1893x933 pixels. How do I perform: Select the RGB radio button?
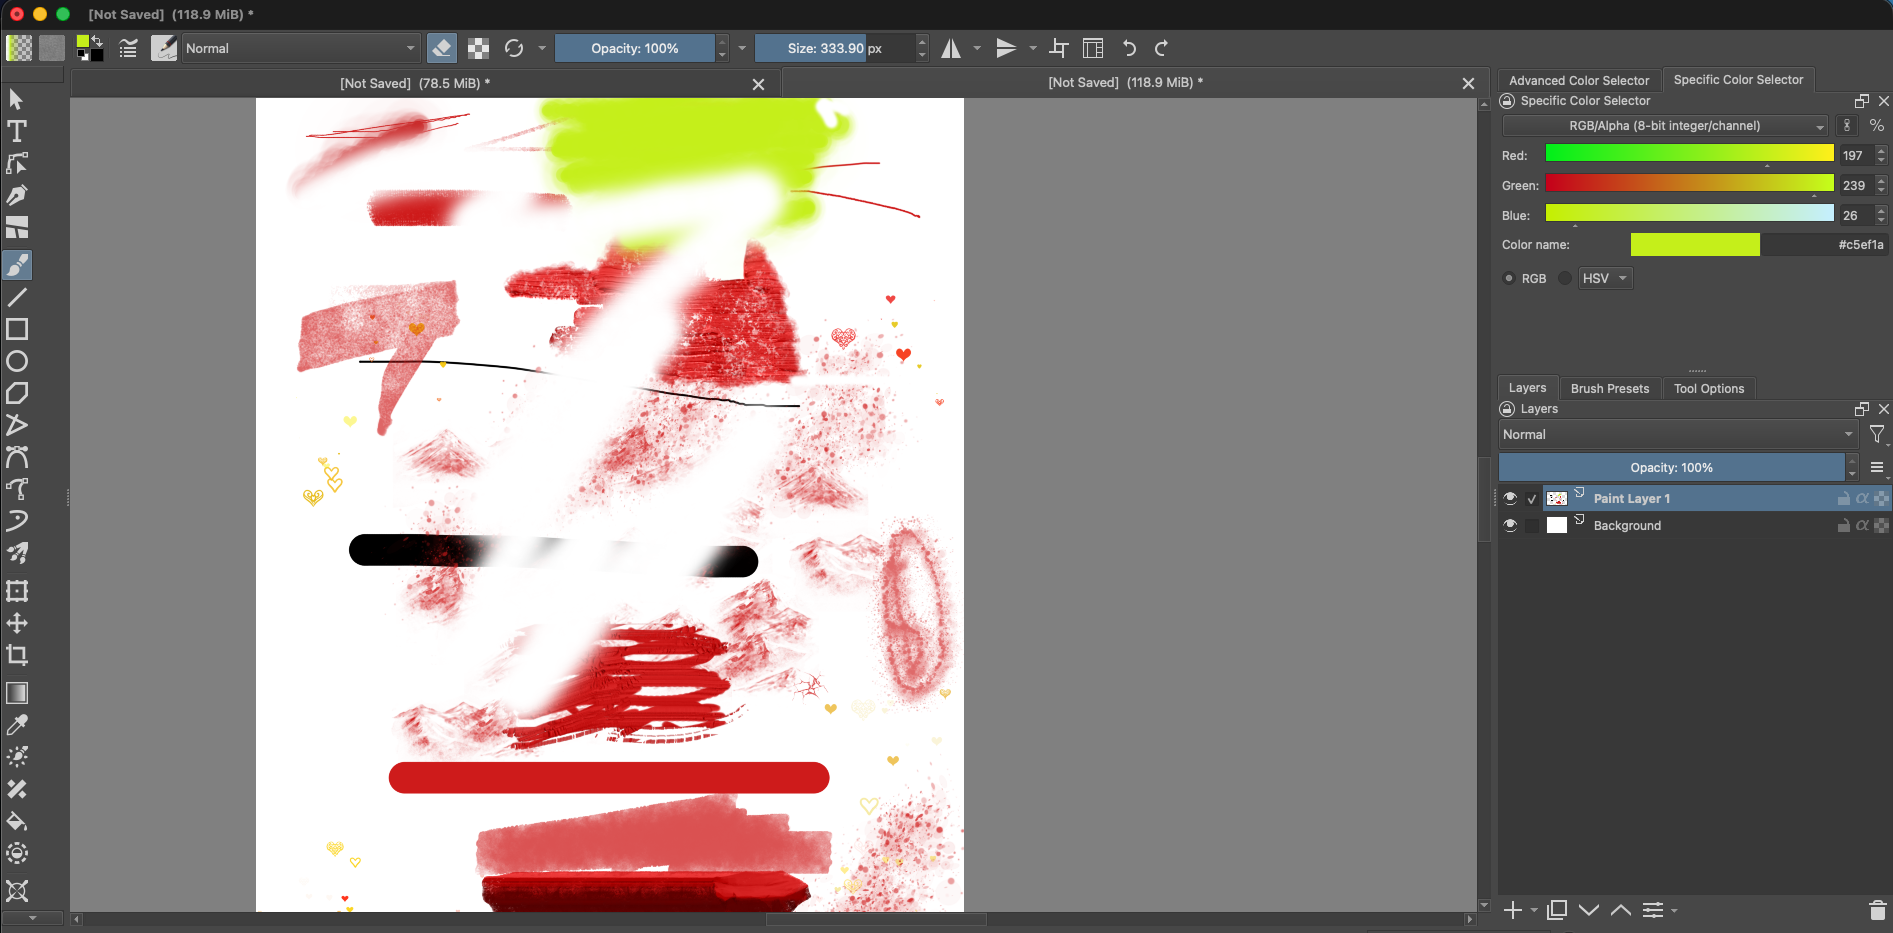pos(1509,278)
